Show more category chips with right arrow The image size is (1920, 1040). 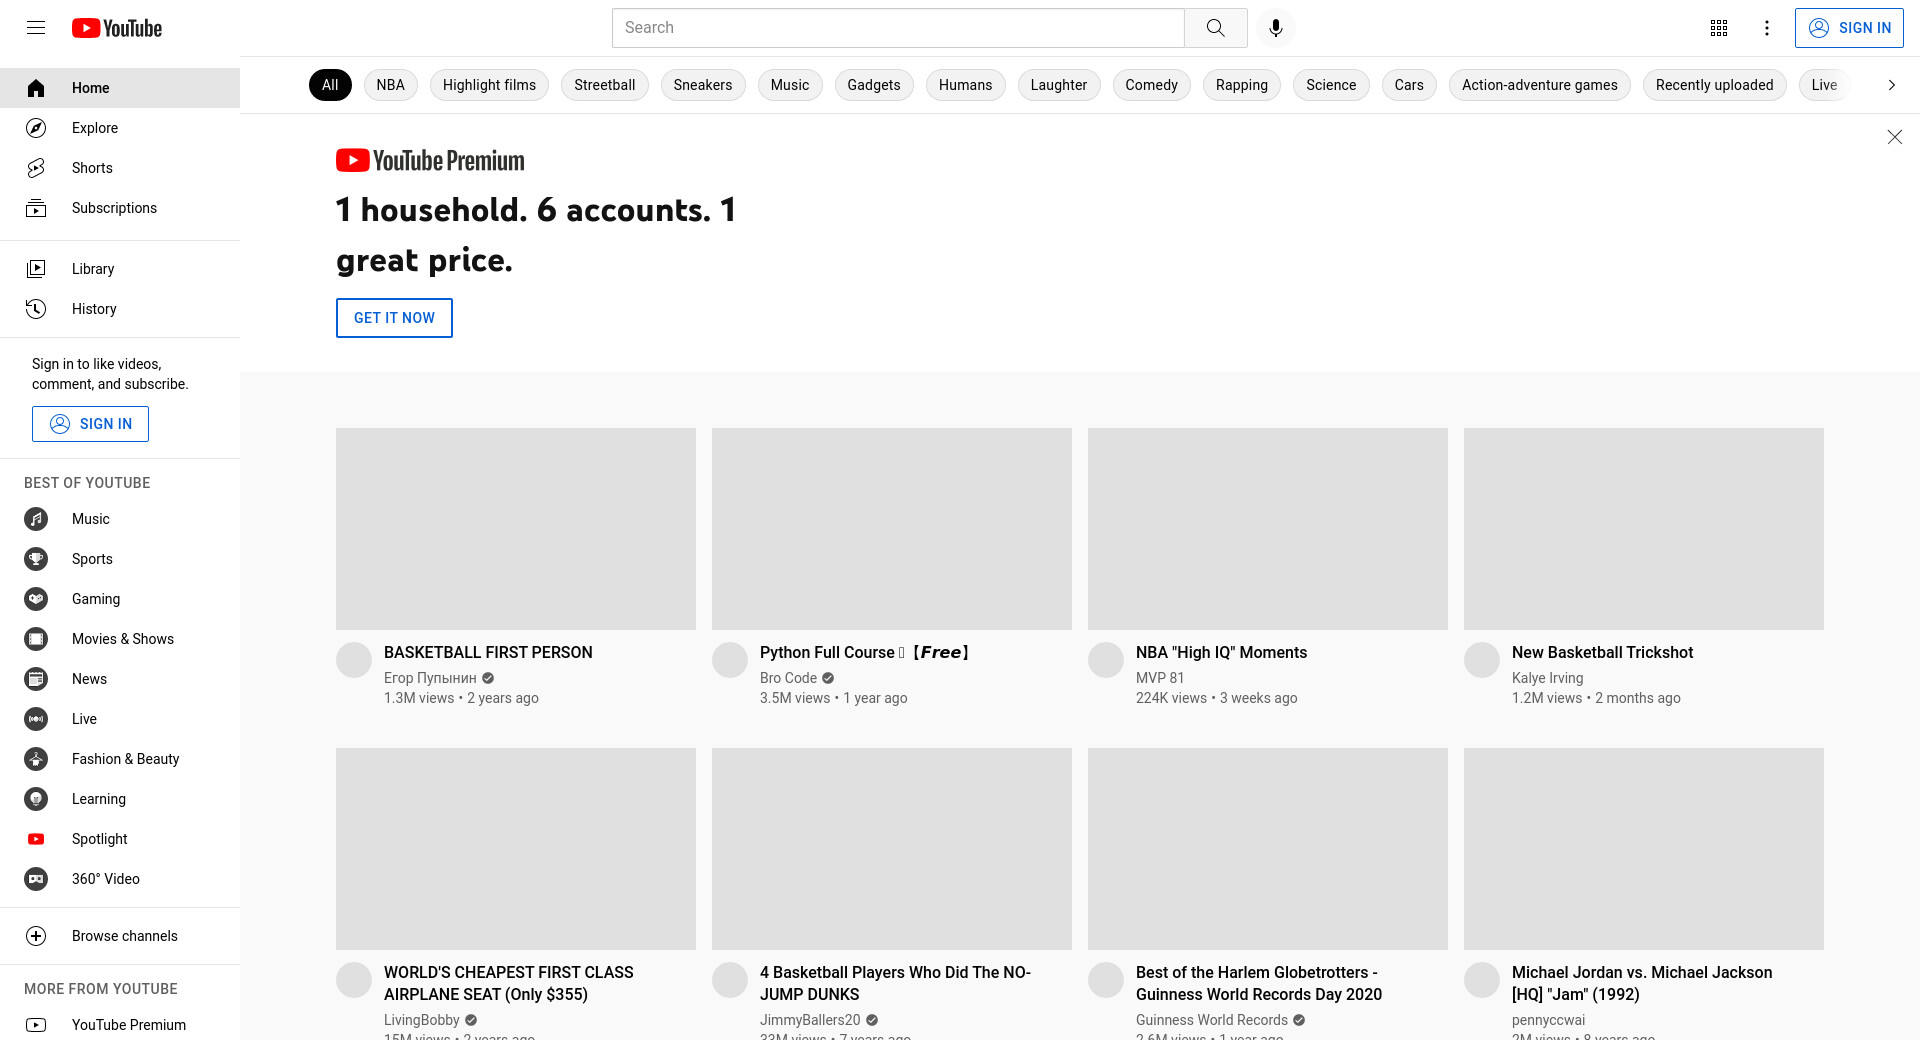point(1891,85)
